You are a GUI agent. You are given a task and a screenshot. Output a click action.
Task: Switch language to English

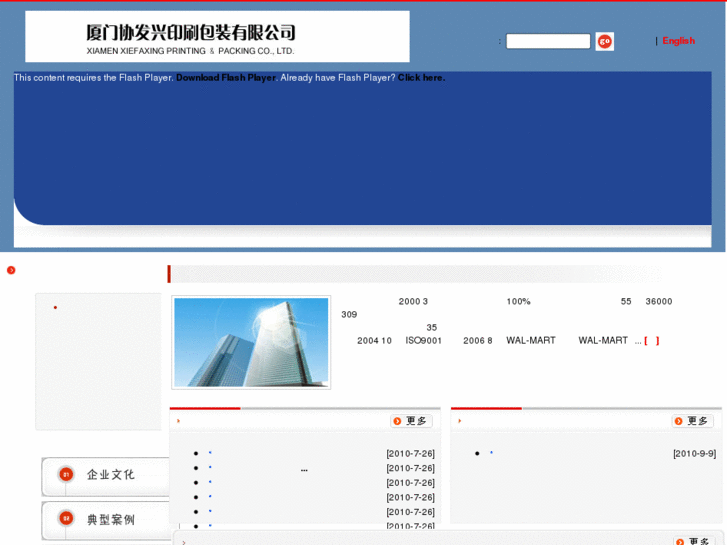(x=678, y=41)
